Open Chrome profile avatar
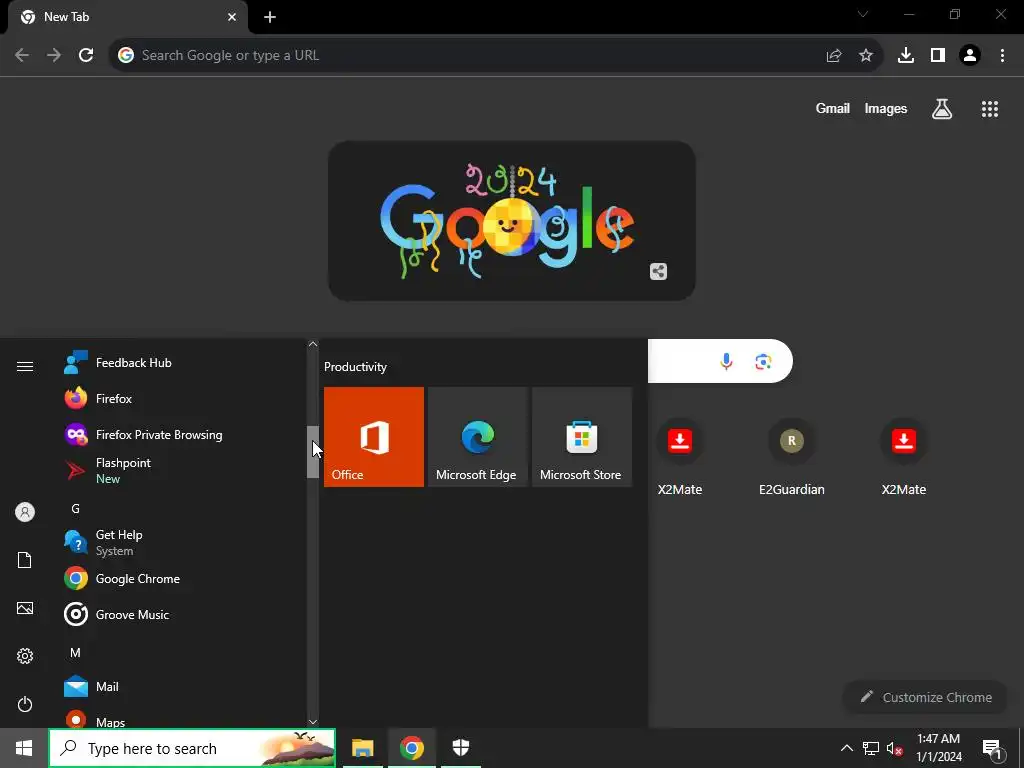1024x768 pixels. coord(970,56)
